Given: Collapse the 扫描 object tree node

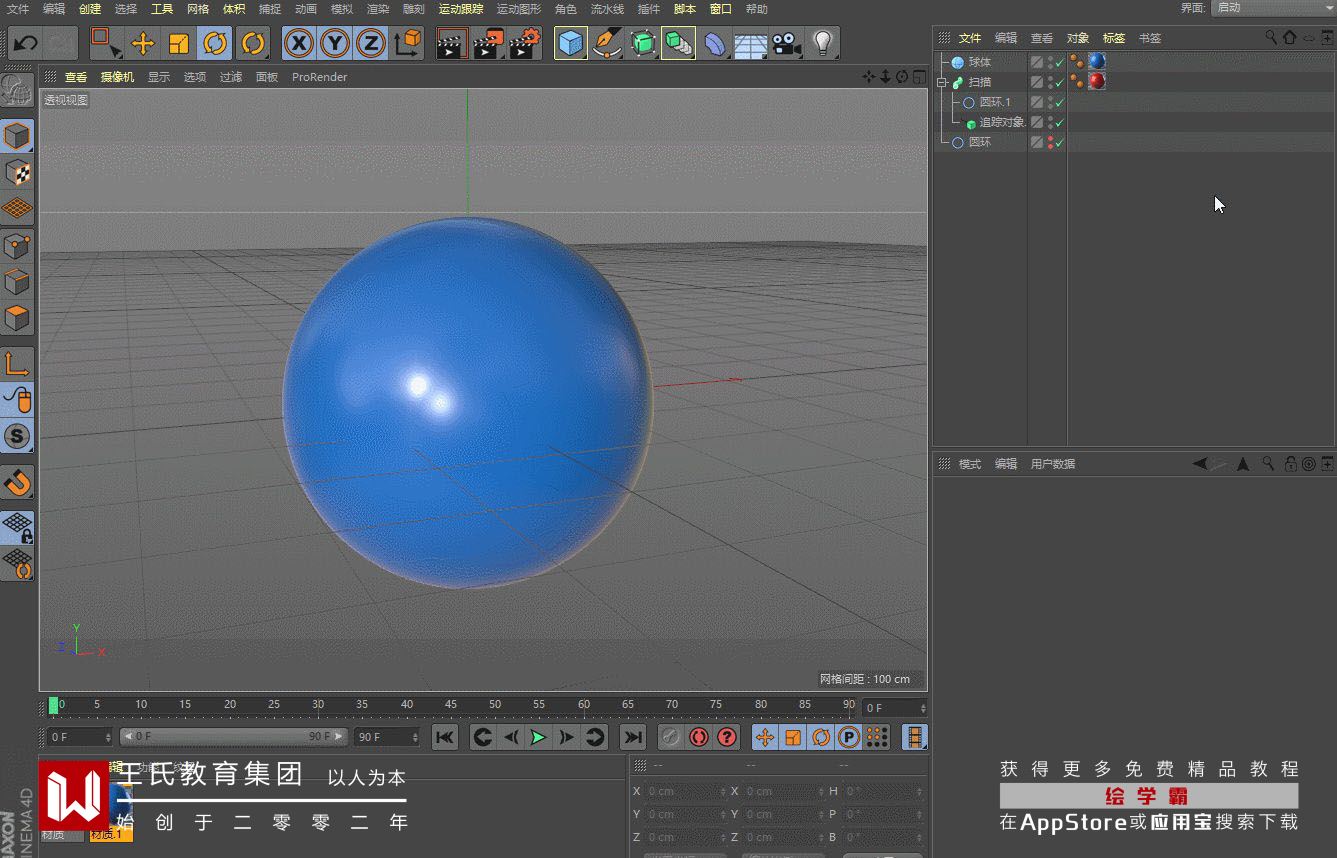Looking at the screenshot, I should click(x=942, y=83).
